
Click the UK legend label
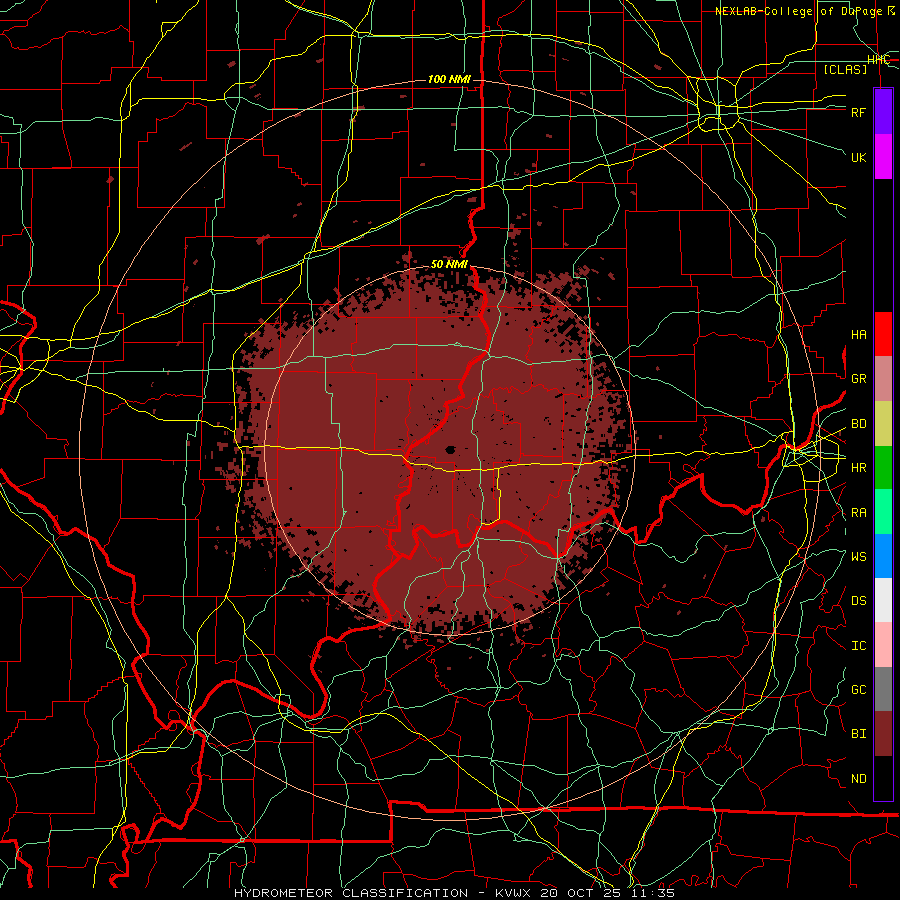(x=859, y=157)
